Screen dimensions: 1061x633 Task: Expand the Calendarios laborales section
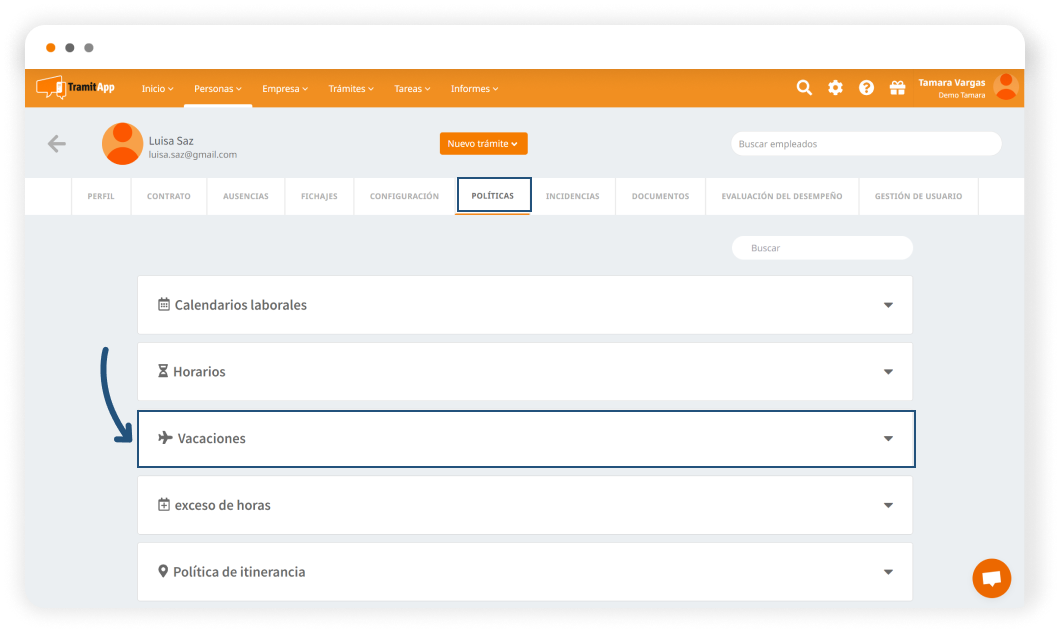point(524,305)
